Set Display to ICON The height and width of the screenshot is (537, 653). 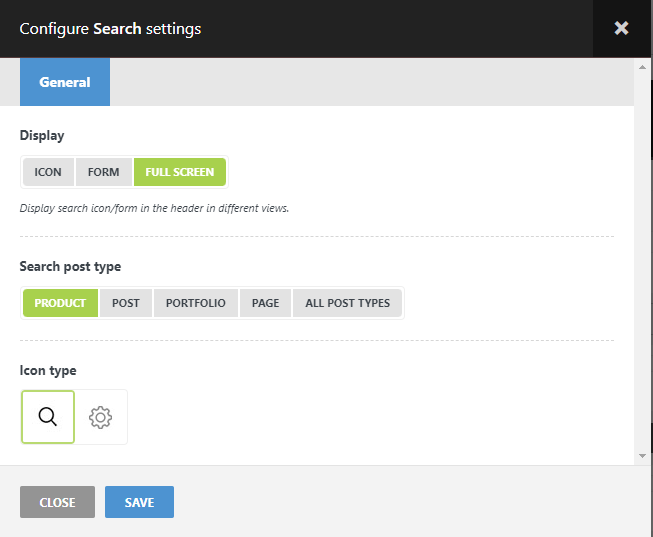[x=48, y=172]
